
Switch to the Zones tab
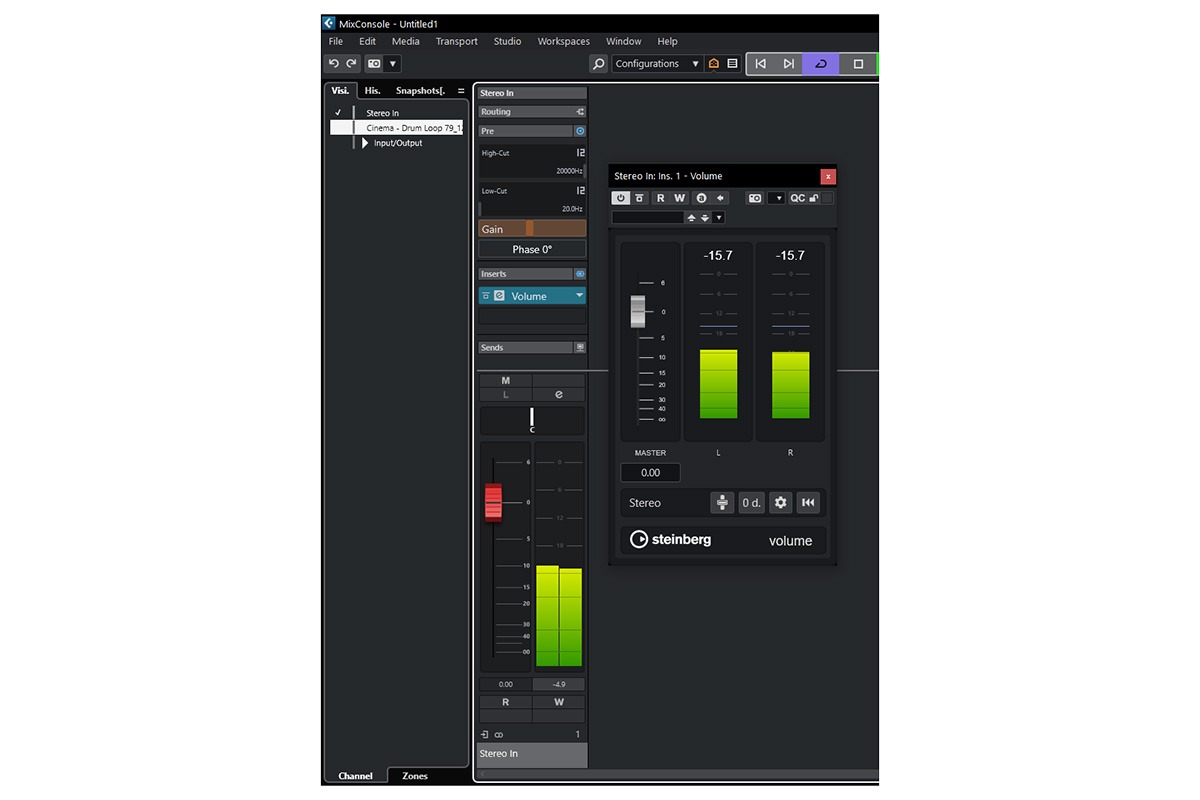tap(414, 776)
